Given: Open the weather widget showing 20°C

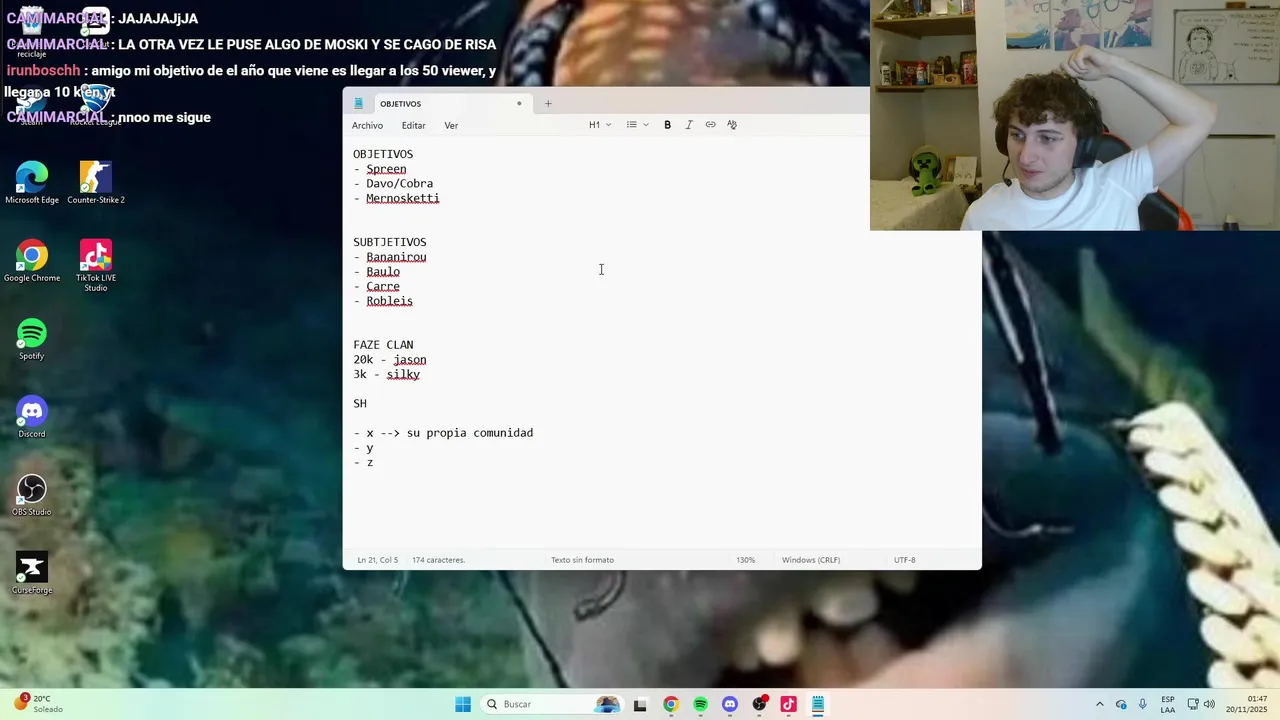Looking at the screenshot, I should pos(40,704).
